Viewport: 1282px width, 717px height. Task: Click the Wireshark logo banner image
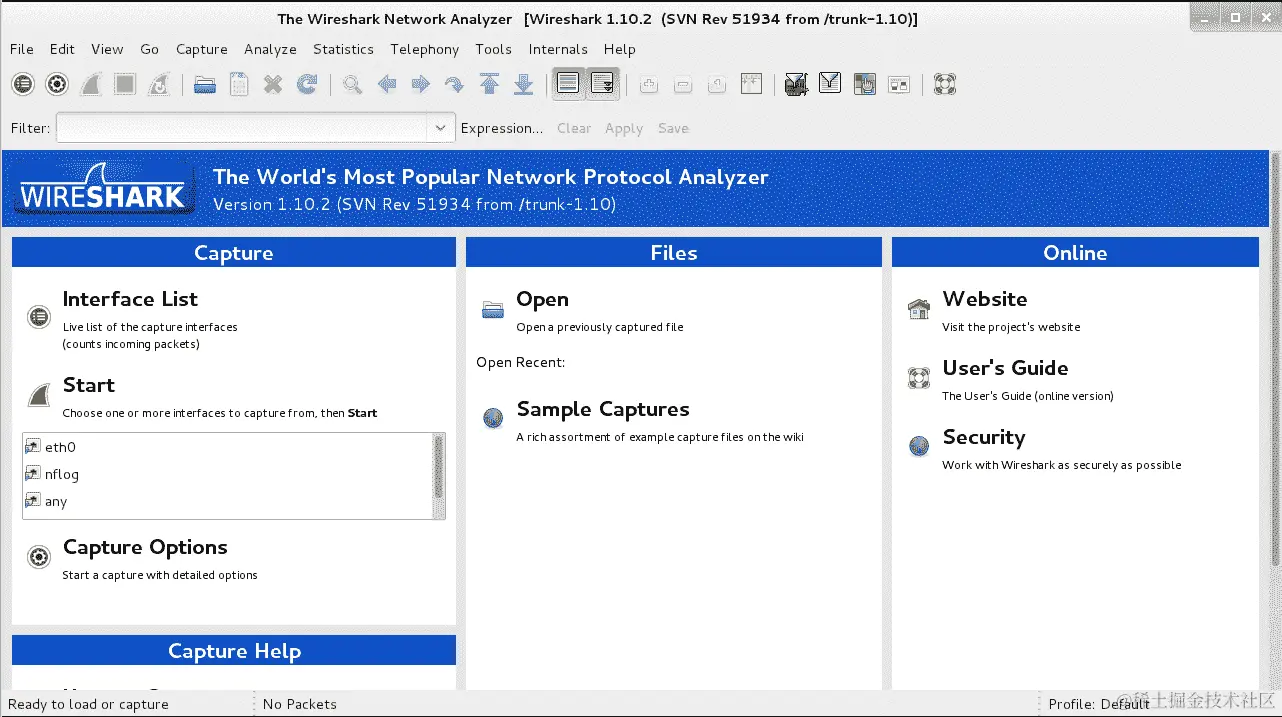click(103, 189)
